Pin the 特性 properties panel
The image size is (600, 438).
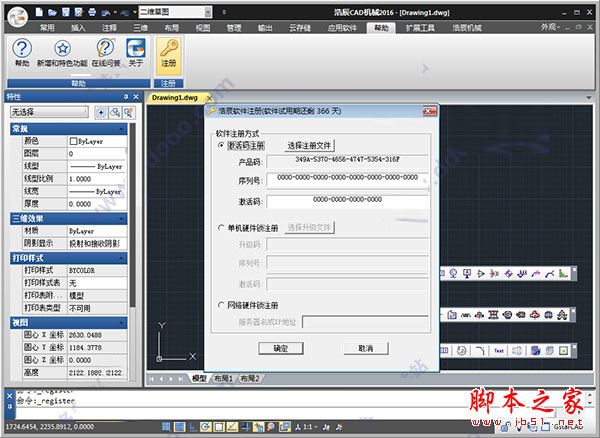pyautogui.click(x=126, y=97)
